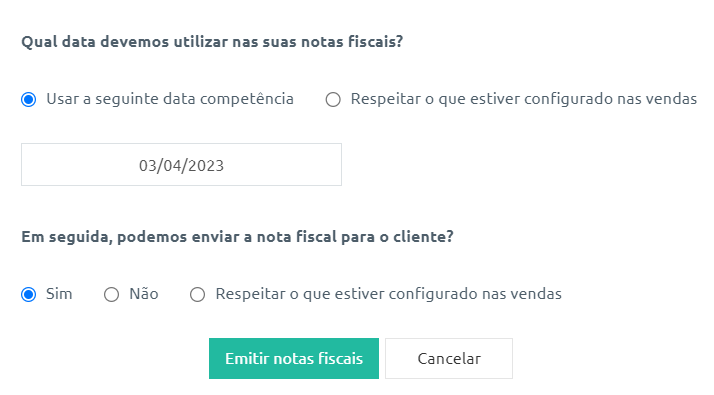Click the 'Cancelar' button
This screenshot has width=714, height=395.
coord(449,358)
